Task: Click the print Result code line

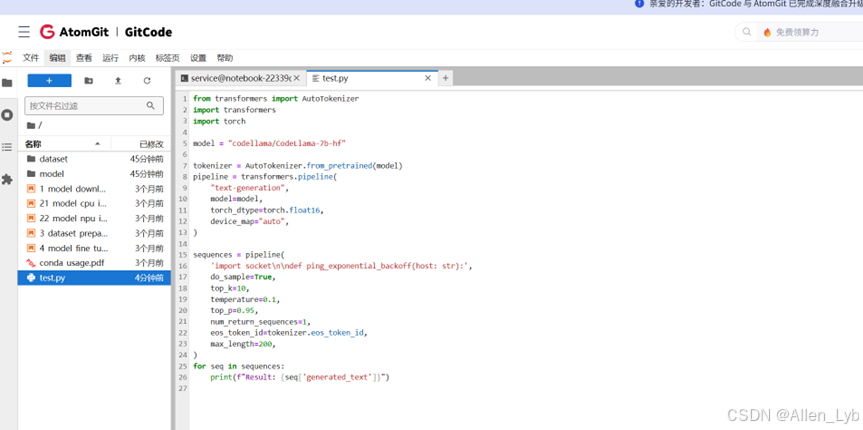Action: pos(300,378)
